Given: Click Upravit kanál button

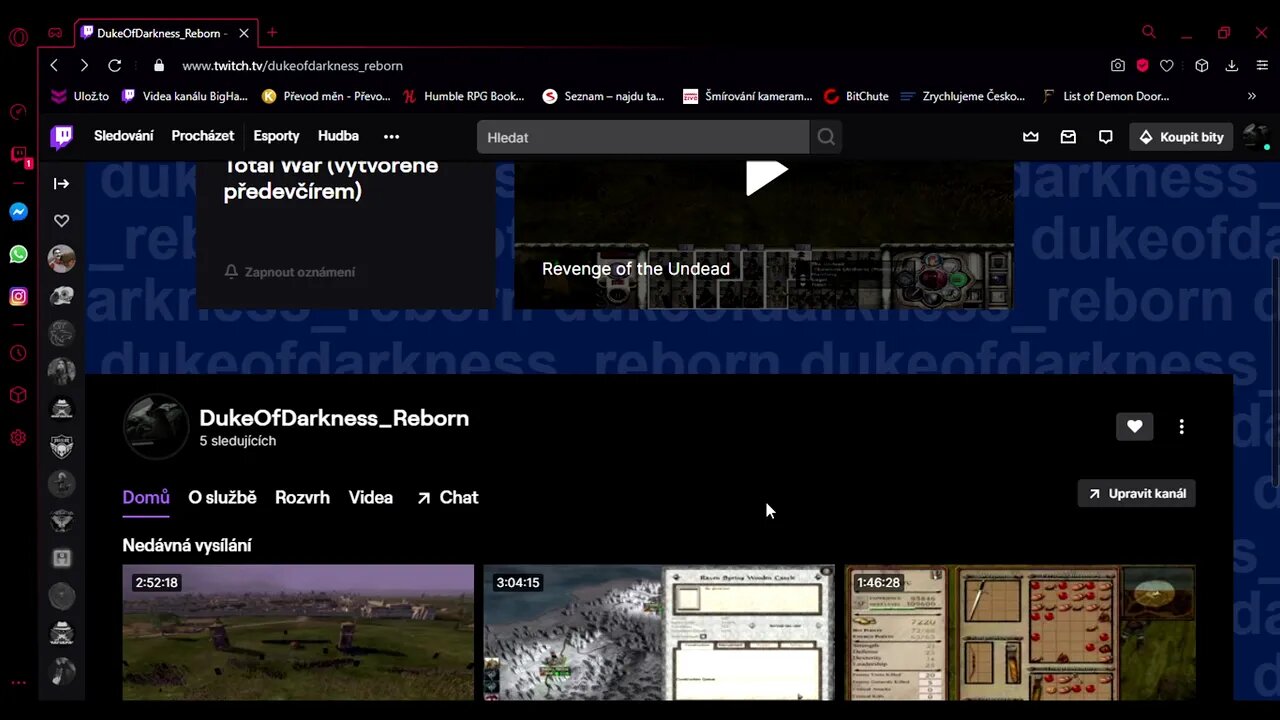Looking at the screenshot, I should click(1137, 494).
